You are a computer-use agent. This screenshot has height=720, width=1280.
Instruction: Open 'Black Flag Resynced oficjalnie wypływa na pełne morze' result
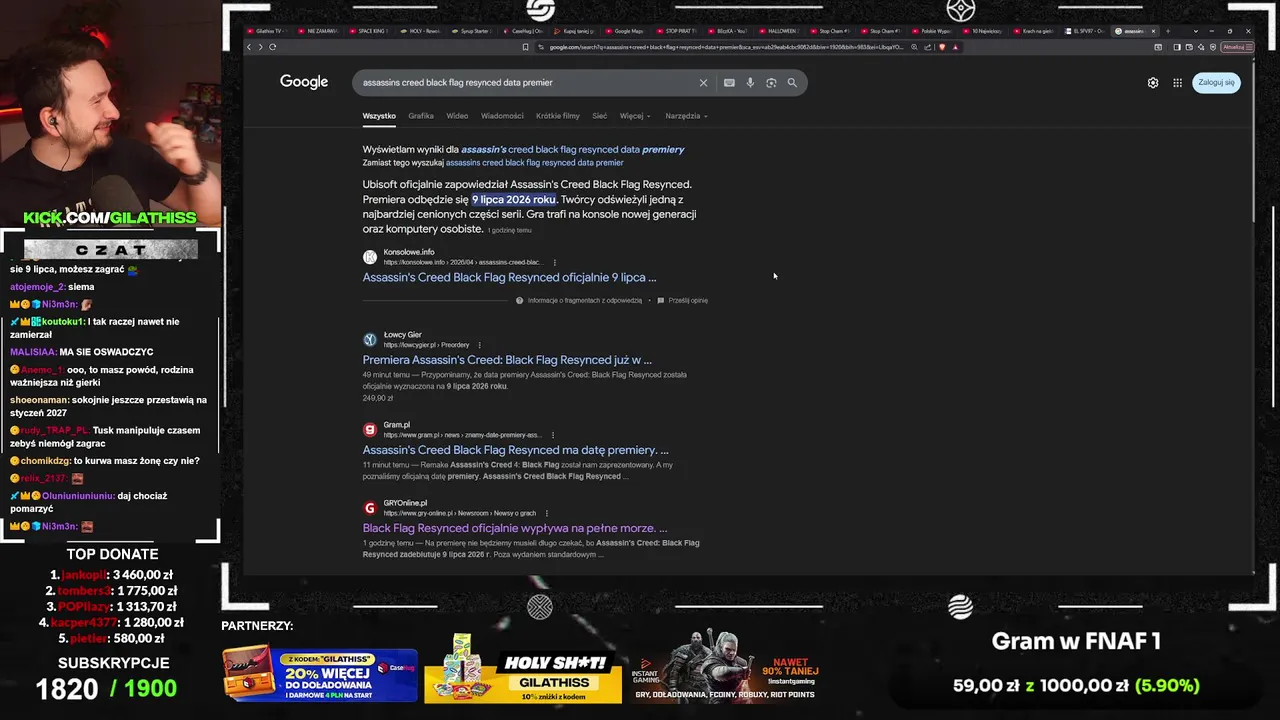[514, 528]
